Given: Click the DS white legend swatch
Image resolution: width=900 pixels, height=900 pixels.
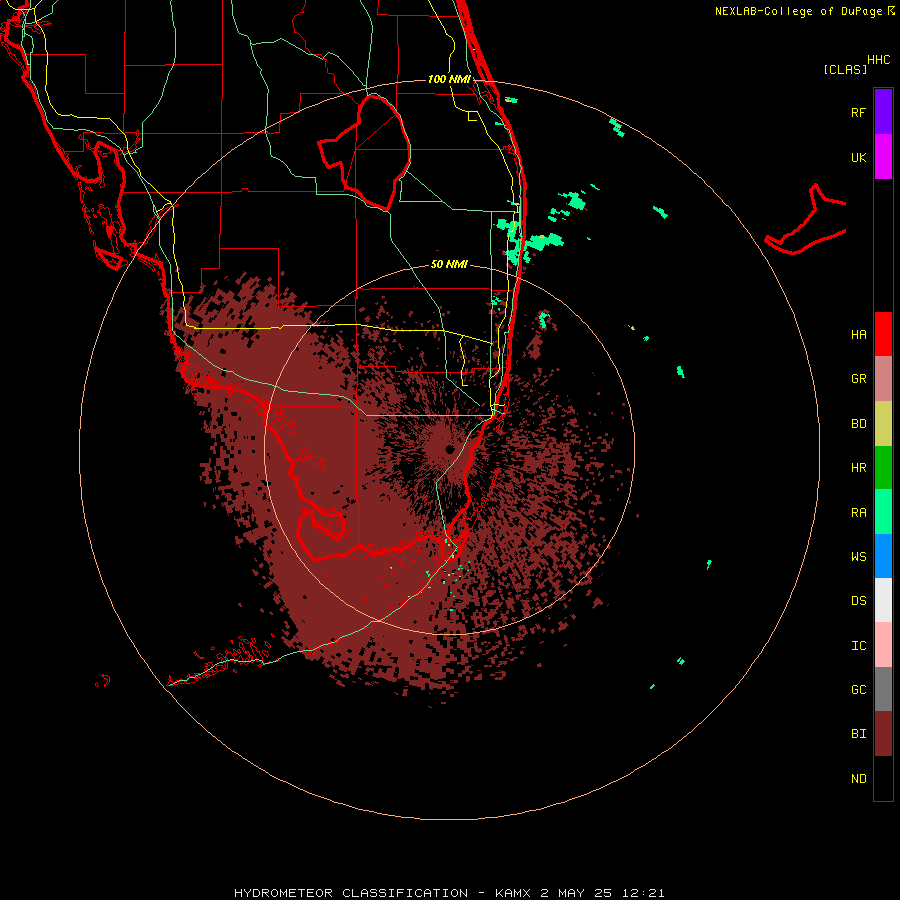Looking at the screenshot, I should click(883, 600).
